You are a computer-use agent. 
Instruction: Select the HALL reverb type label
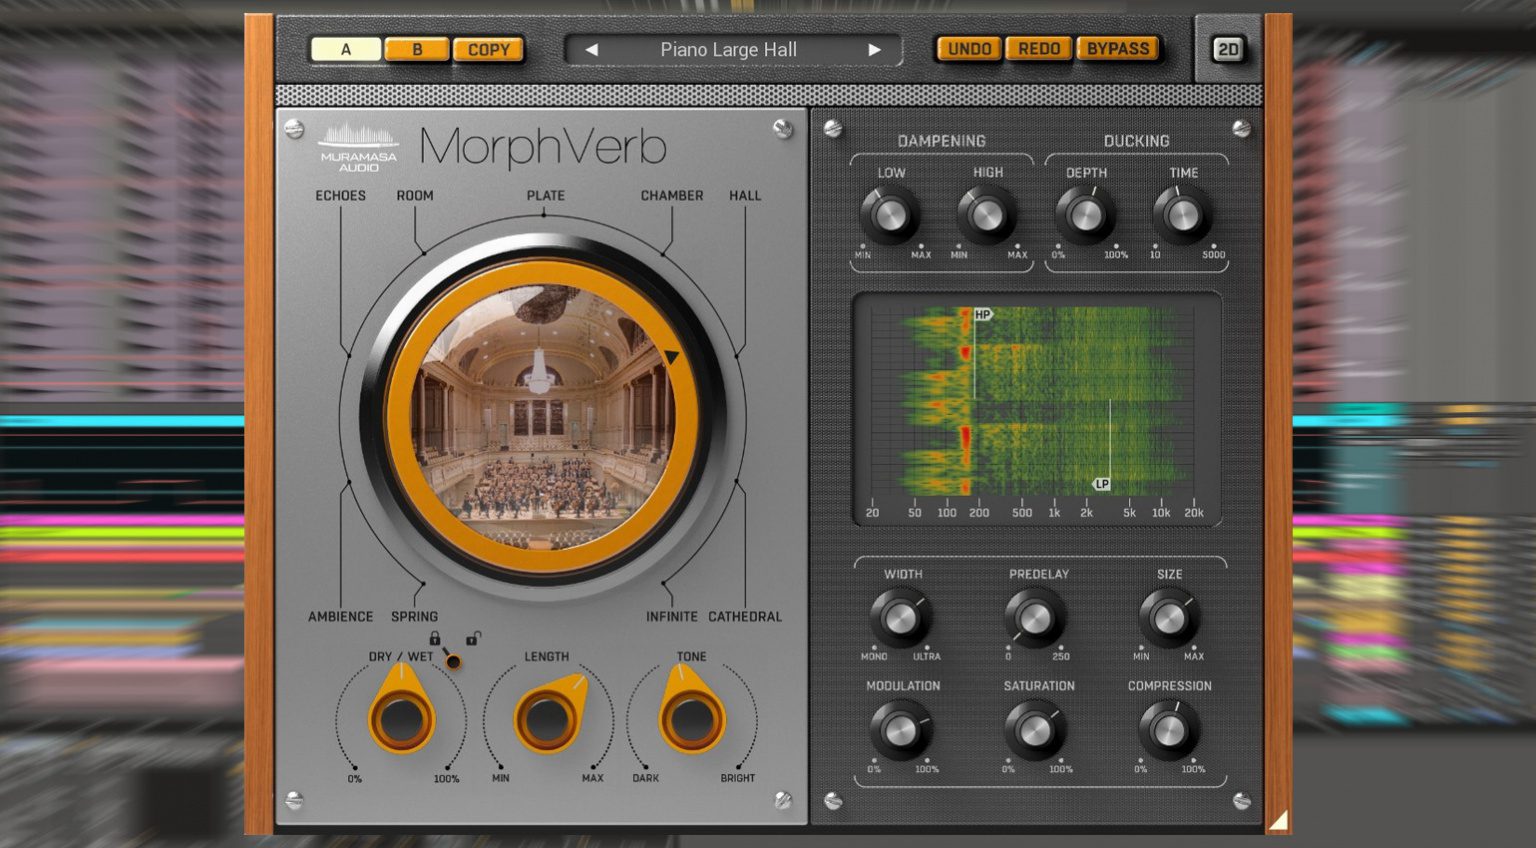pos(744,195)
